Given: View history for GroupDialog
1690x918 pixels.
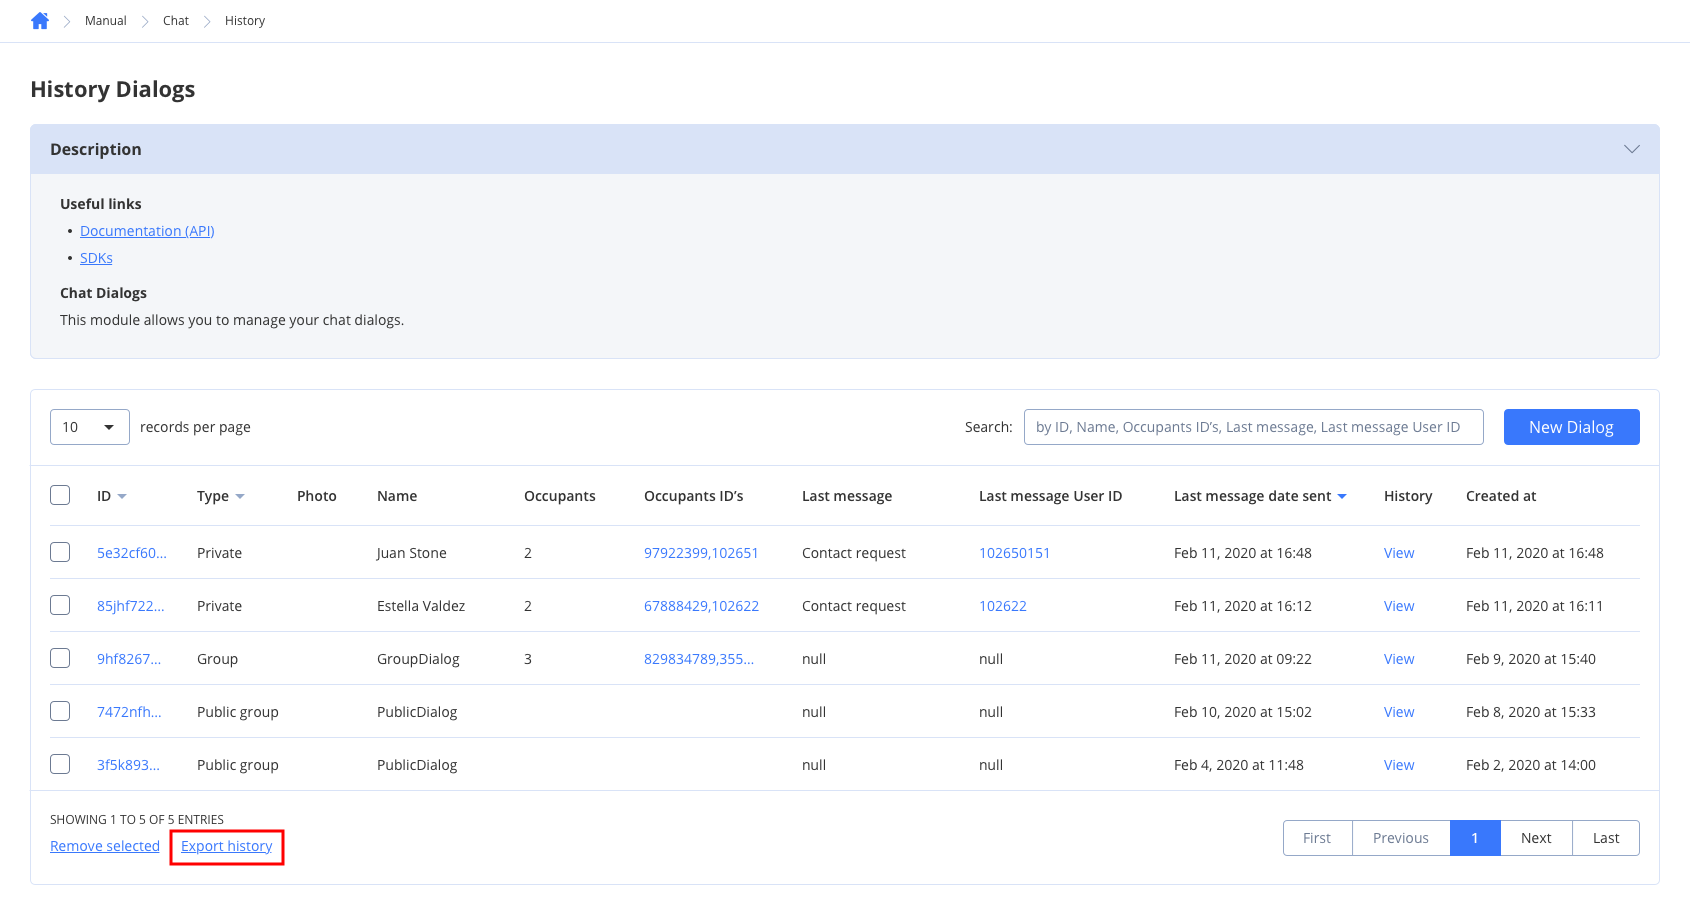Looking at the screenshot, I should [x=1399, y=659].
